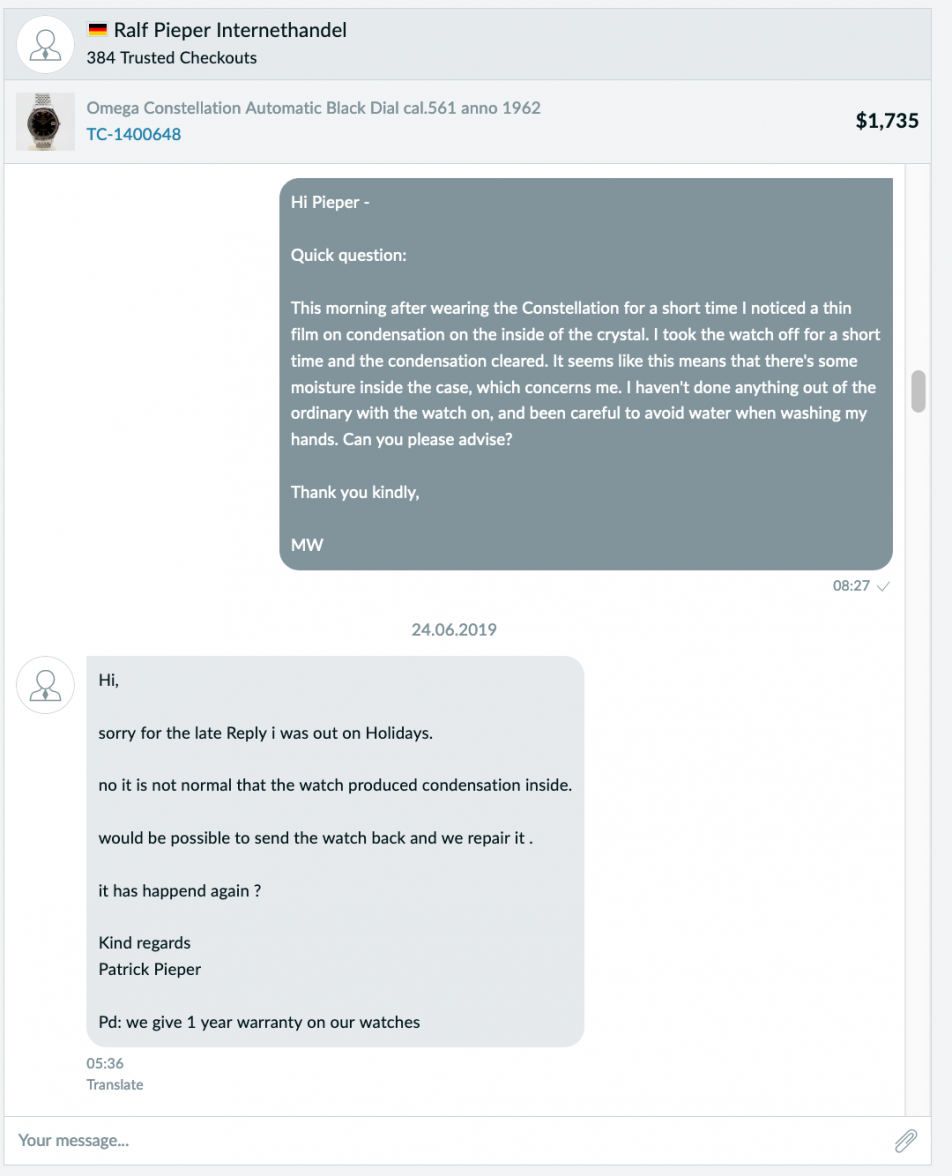Open seller avatar in header
The height and width of the screenshot is (1176, 952).
(45, 45)
